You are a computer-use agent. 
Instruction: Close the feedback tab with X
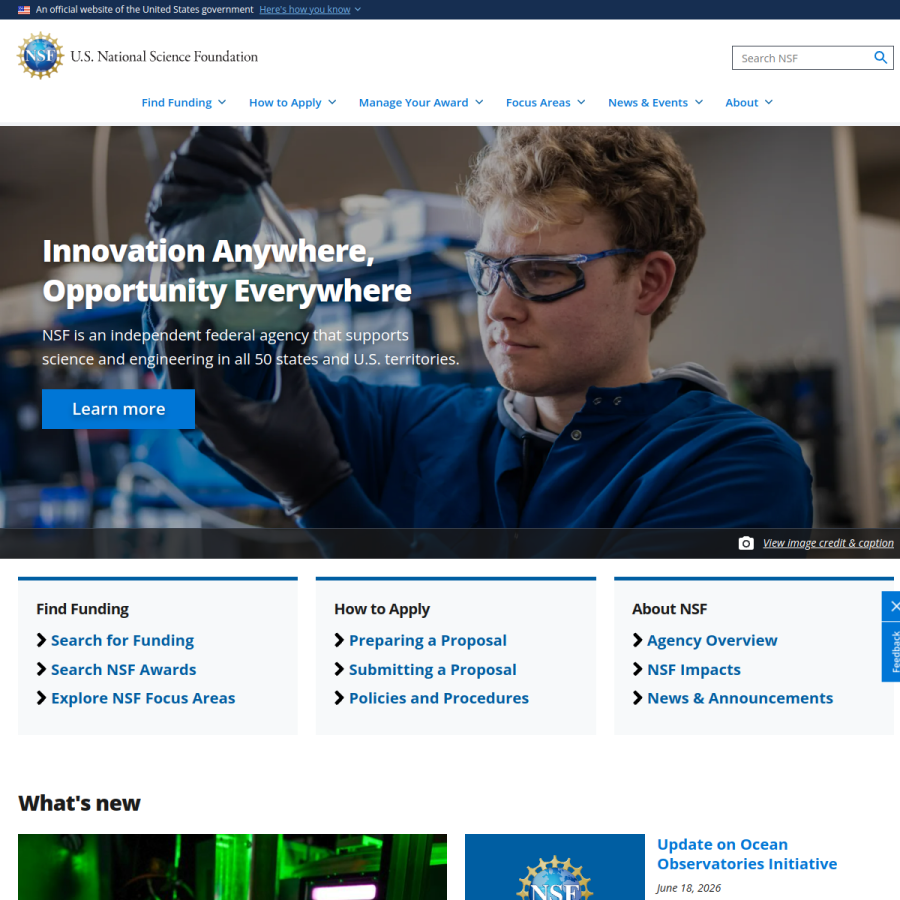[x=894, y=606]
